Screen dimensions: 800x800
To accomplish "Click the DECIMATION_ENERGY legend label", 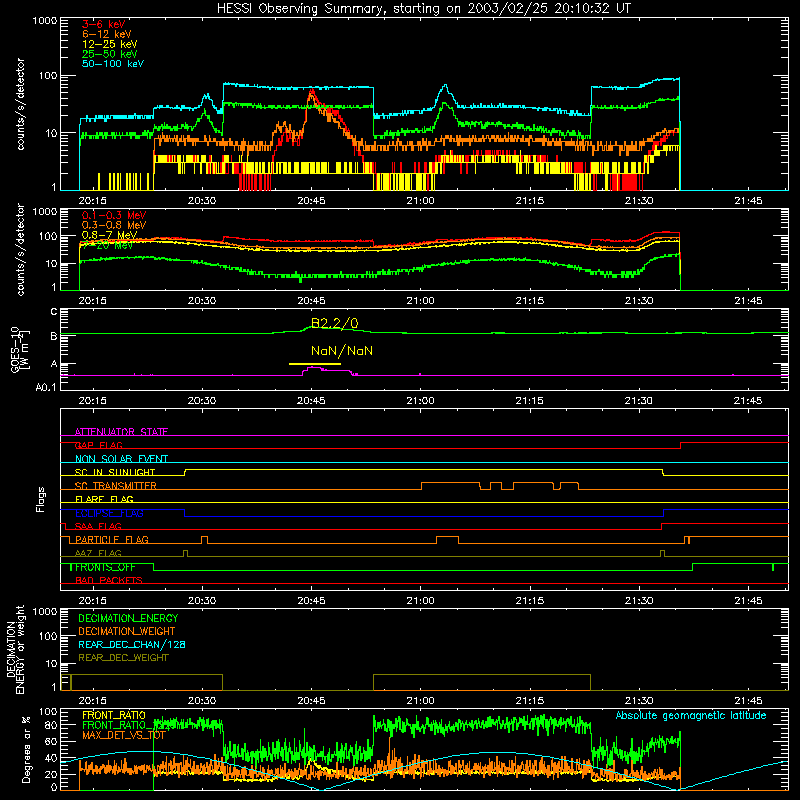I will [128, 618].
